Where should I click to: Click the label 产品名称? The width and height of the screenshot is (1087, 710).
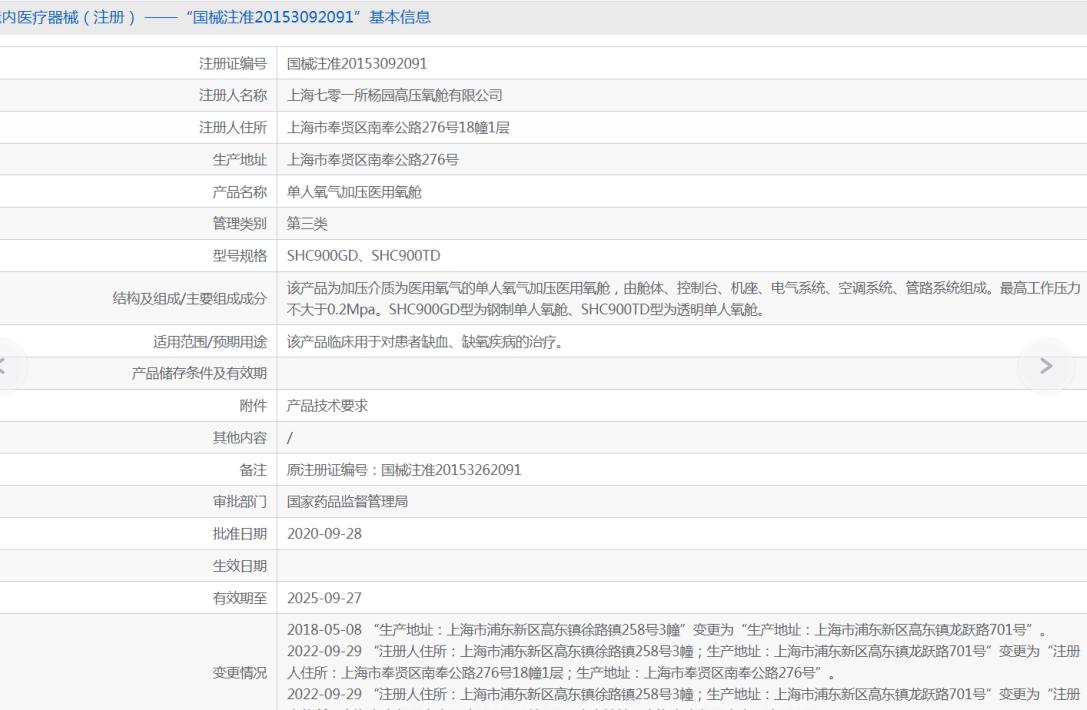[240, 192]
